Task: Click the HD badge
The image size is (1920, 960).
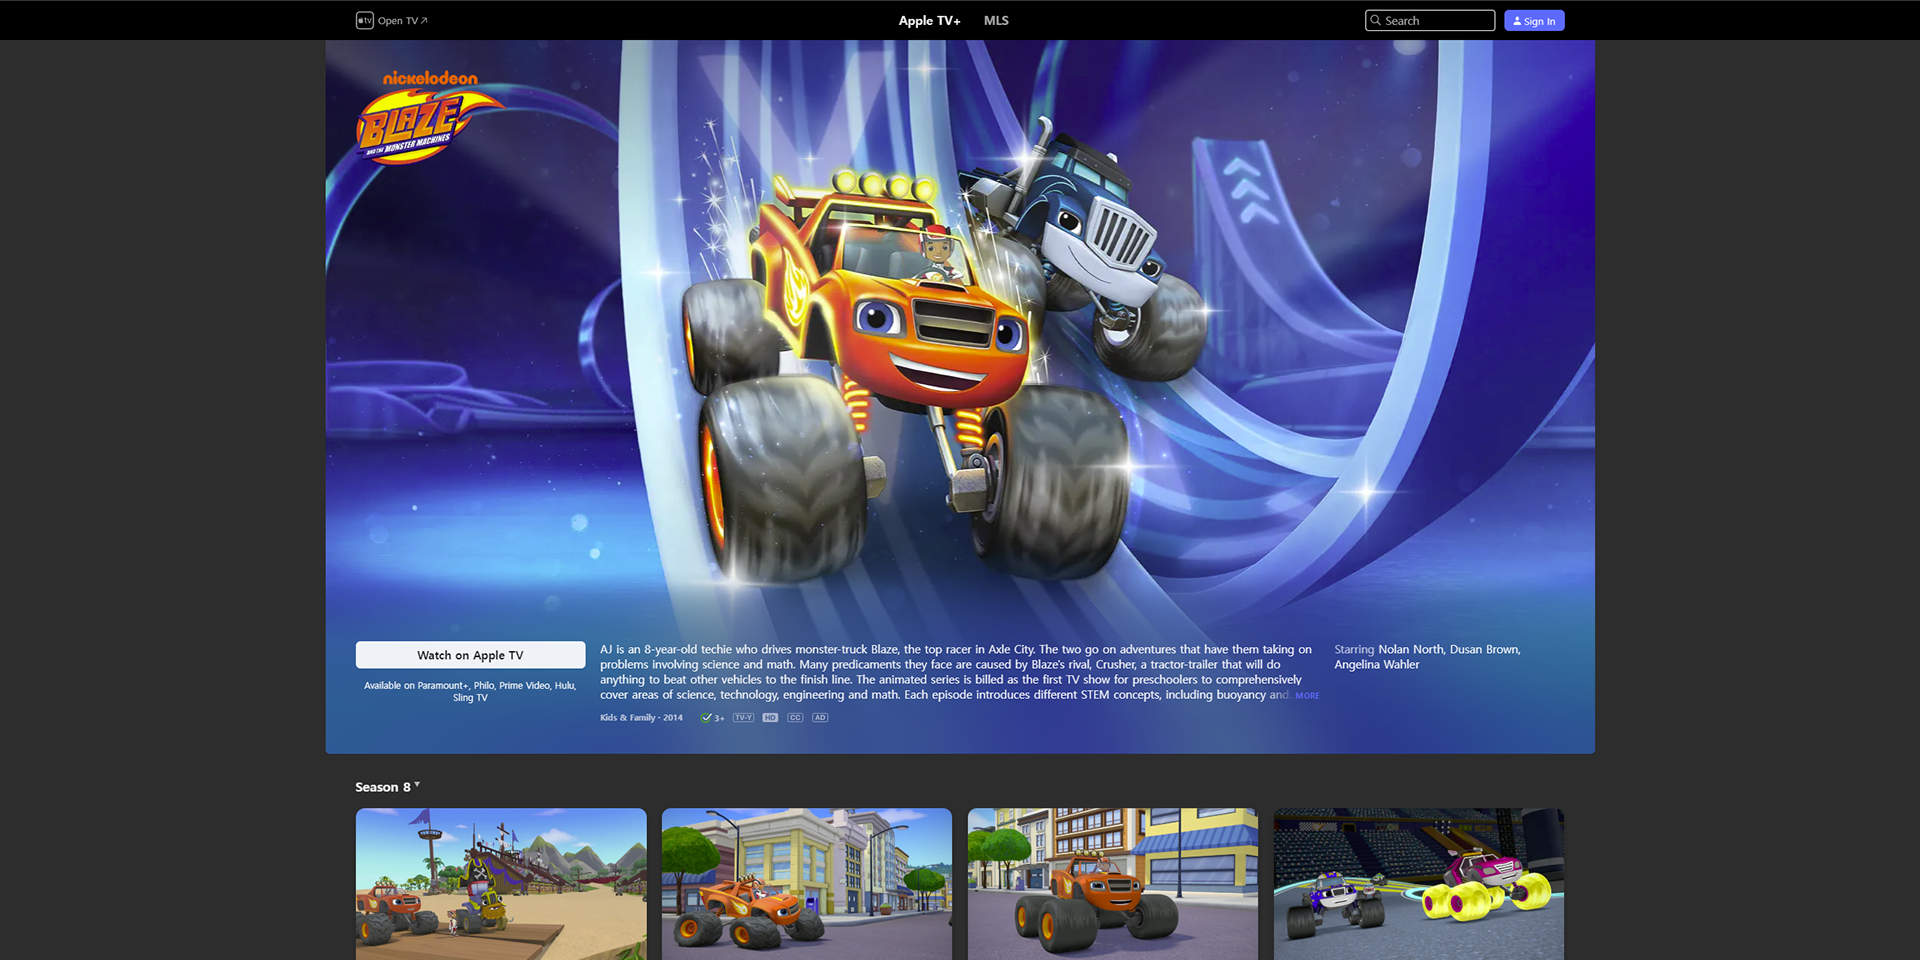Action: pos(770,718)
